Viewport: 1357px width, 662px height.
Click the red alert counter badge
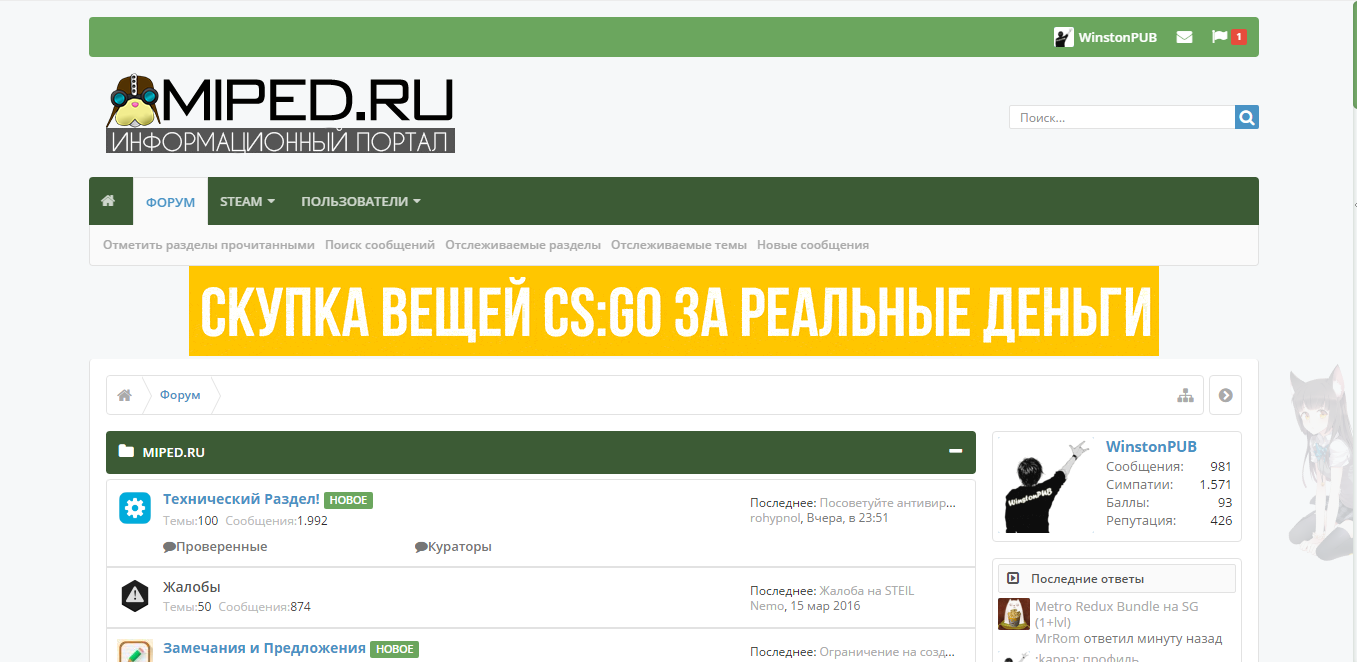[1239, 37]
